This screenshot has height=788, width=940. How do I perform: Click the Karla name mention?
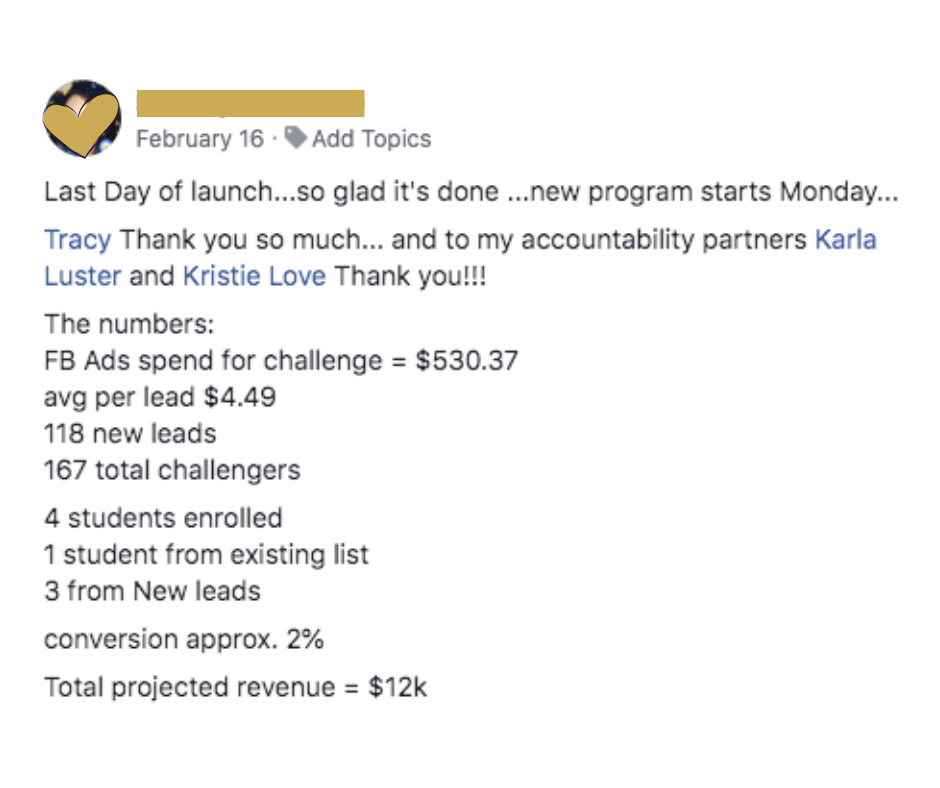(846, 240)
